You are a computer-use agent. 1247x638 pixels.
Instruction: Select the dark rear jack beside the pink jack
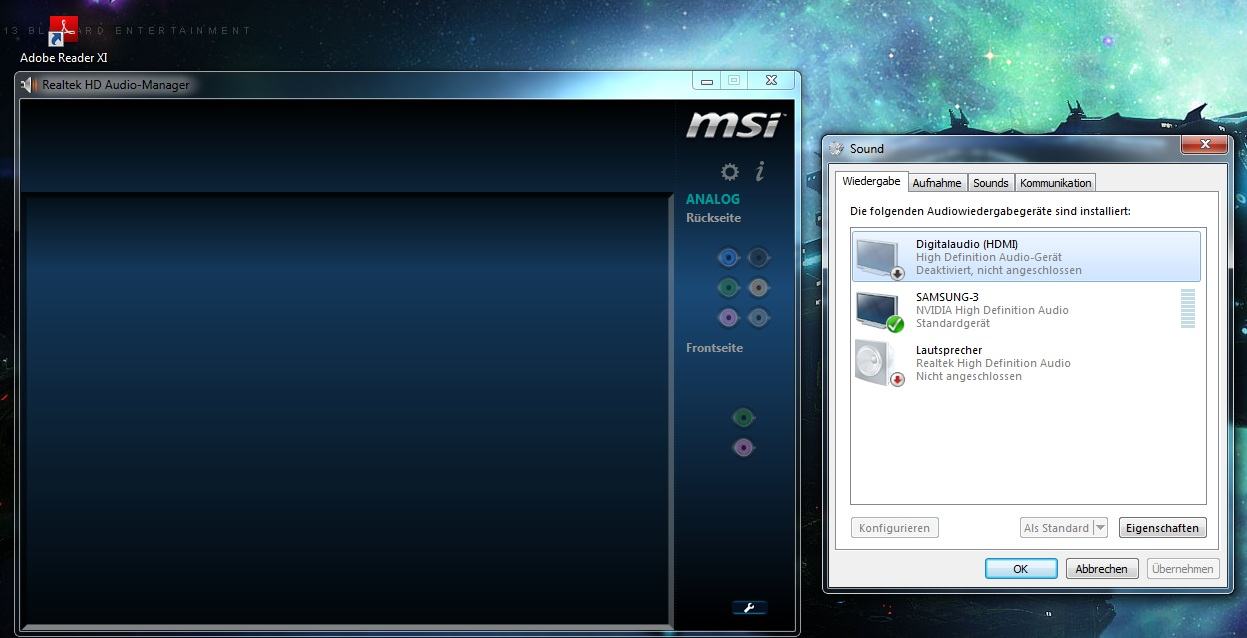coord(759,318)
